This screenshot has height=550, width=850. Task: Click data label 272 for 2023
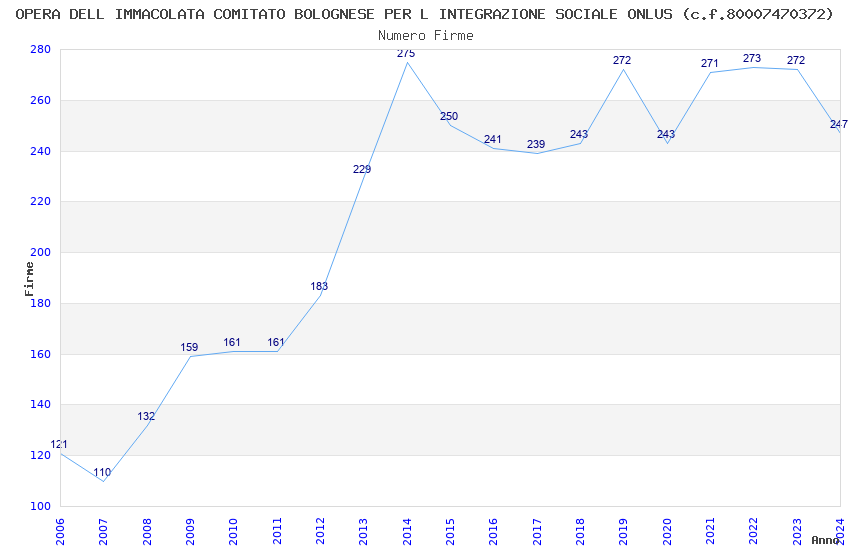[796, 61]
